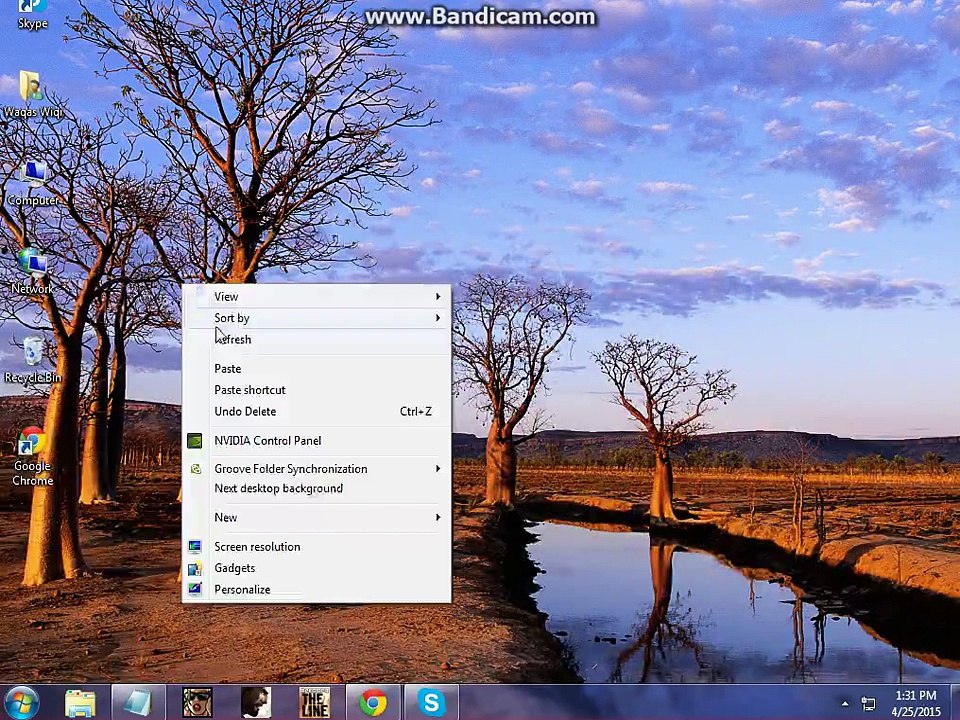Click the arrow beside View

[438, 296]
